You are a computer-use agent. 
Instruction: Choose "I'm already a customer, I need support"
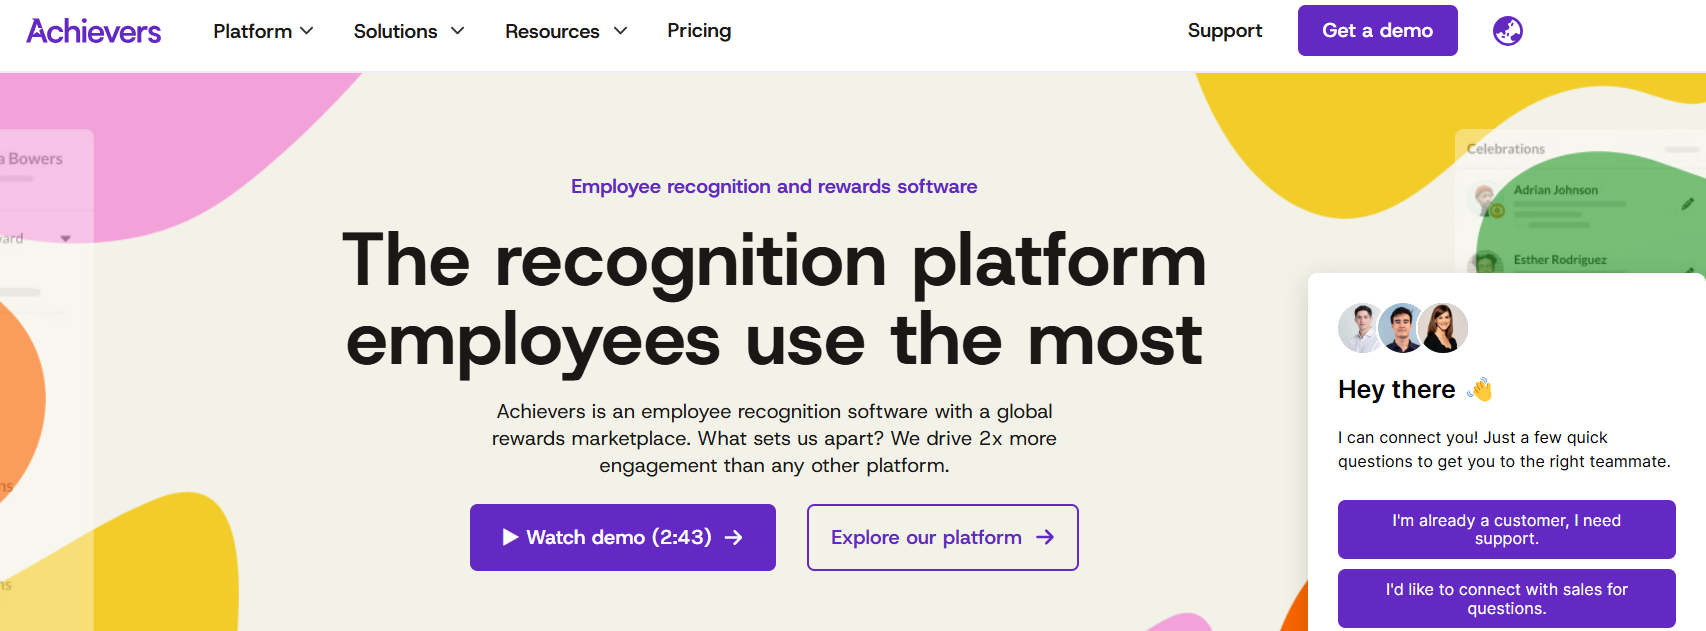click(1506, 529)
